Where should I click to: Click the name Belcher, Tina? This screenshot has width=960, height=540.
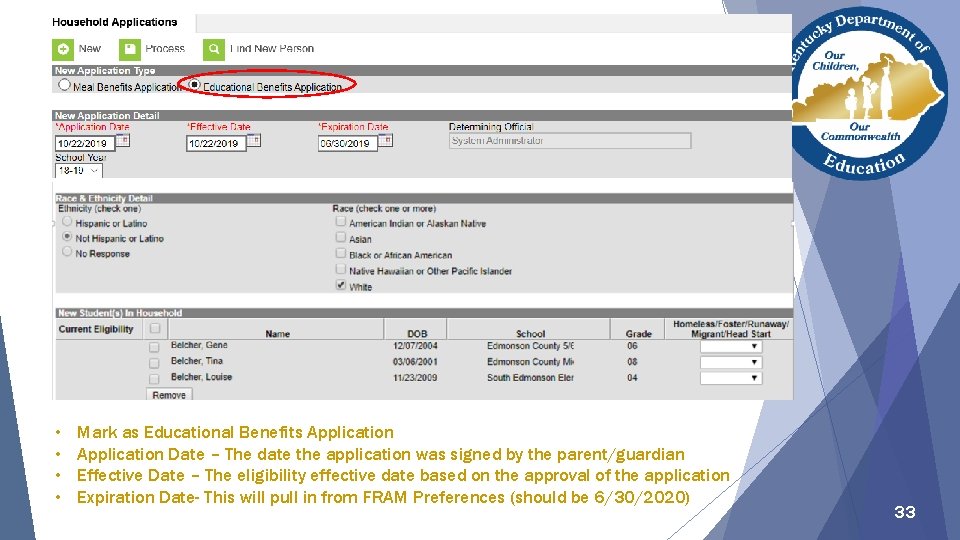click(197, 361)
